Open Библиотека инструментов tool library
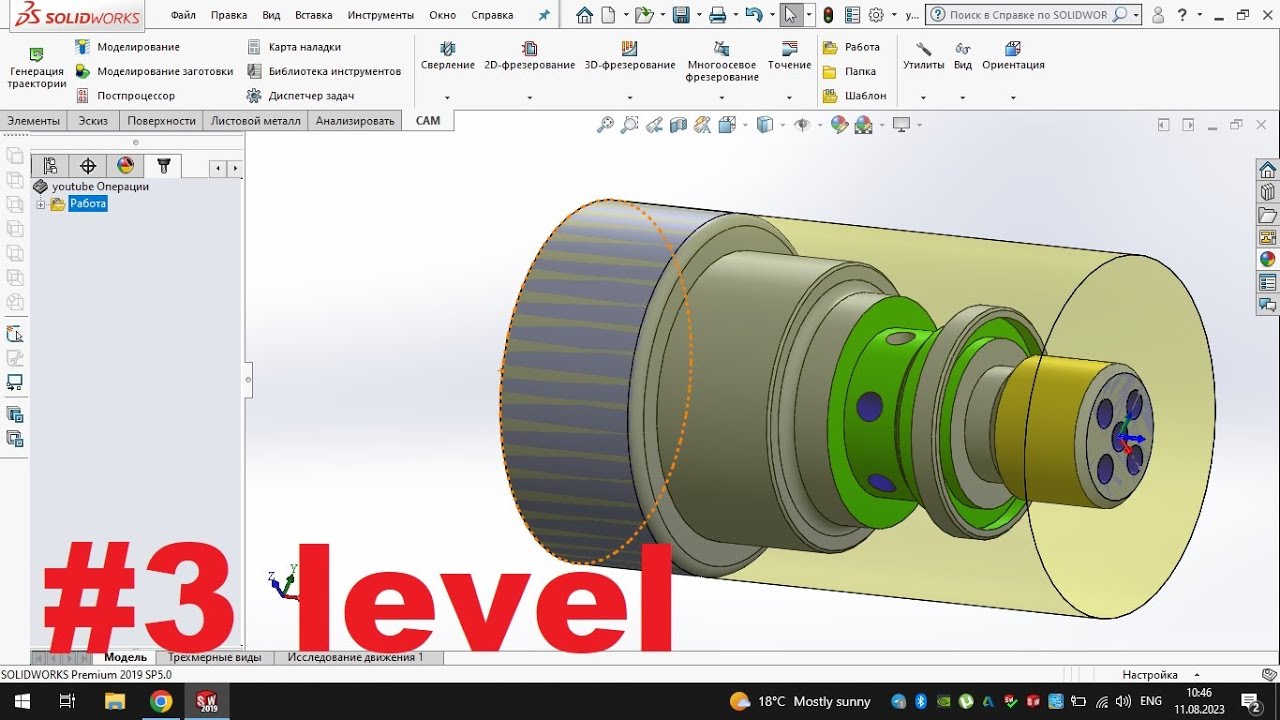 (x=323, y=71)
